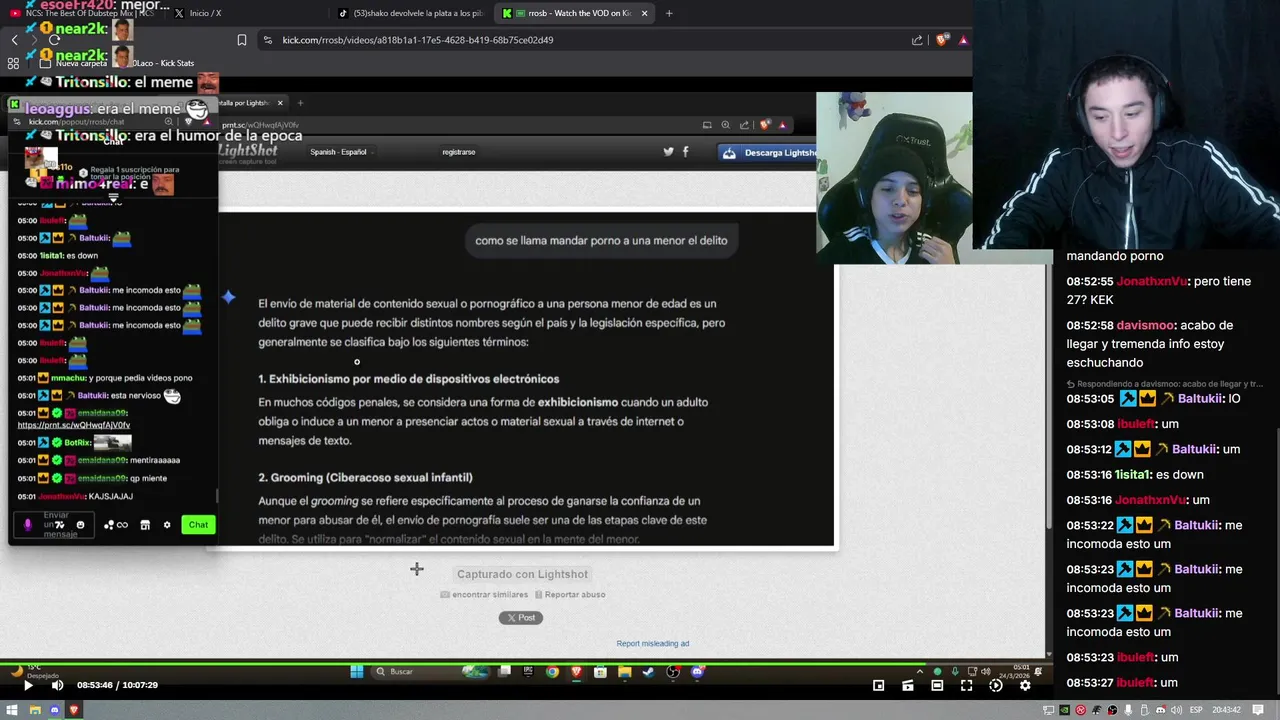Play the Kick VOD video
Screen dimensions: 1280x720
click(28, 685)
